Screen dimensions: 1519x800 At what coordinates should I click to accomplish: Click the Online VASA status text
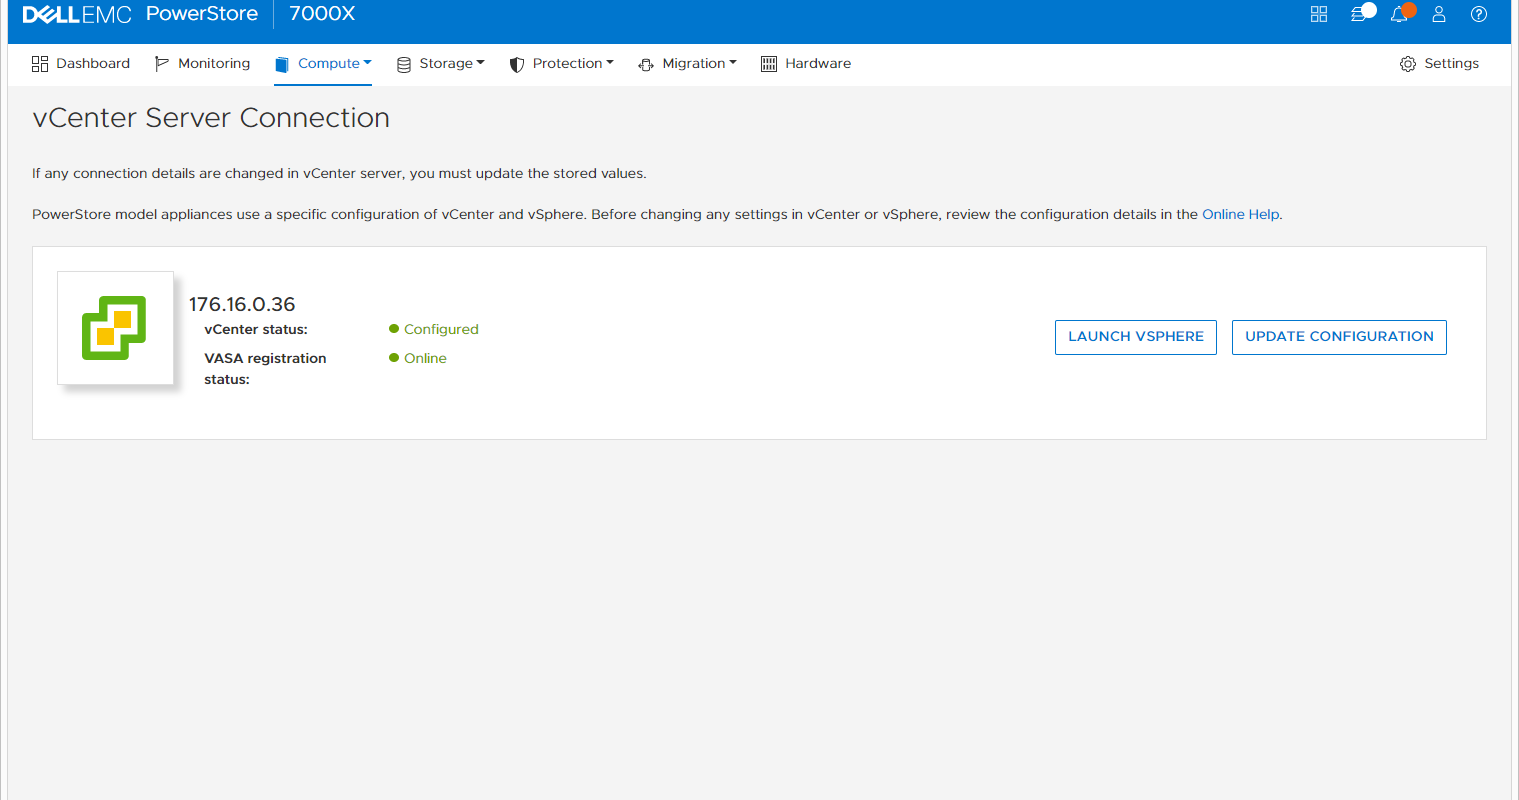click(x=425, y=358)
